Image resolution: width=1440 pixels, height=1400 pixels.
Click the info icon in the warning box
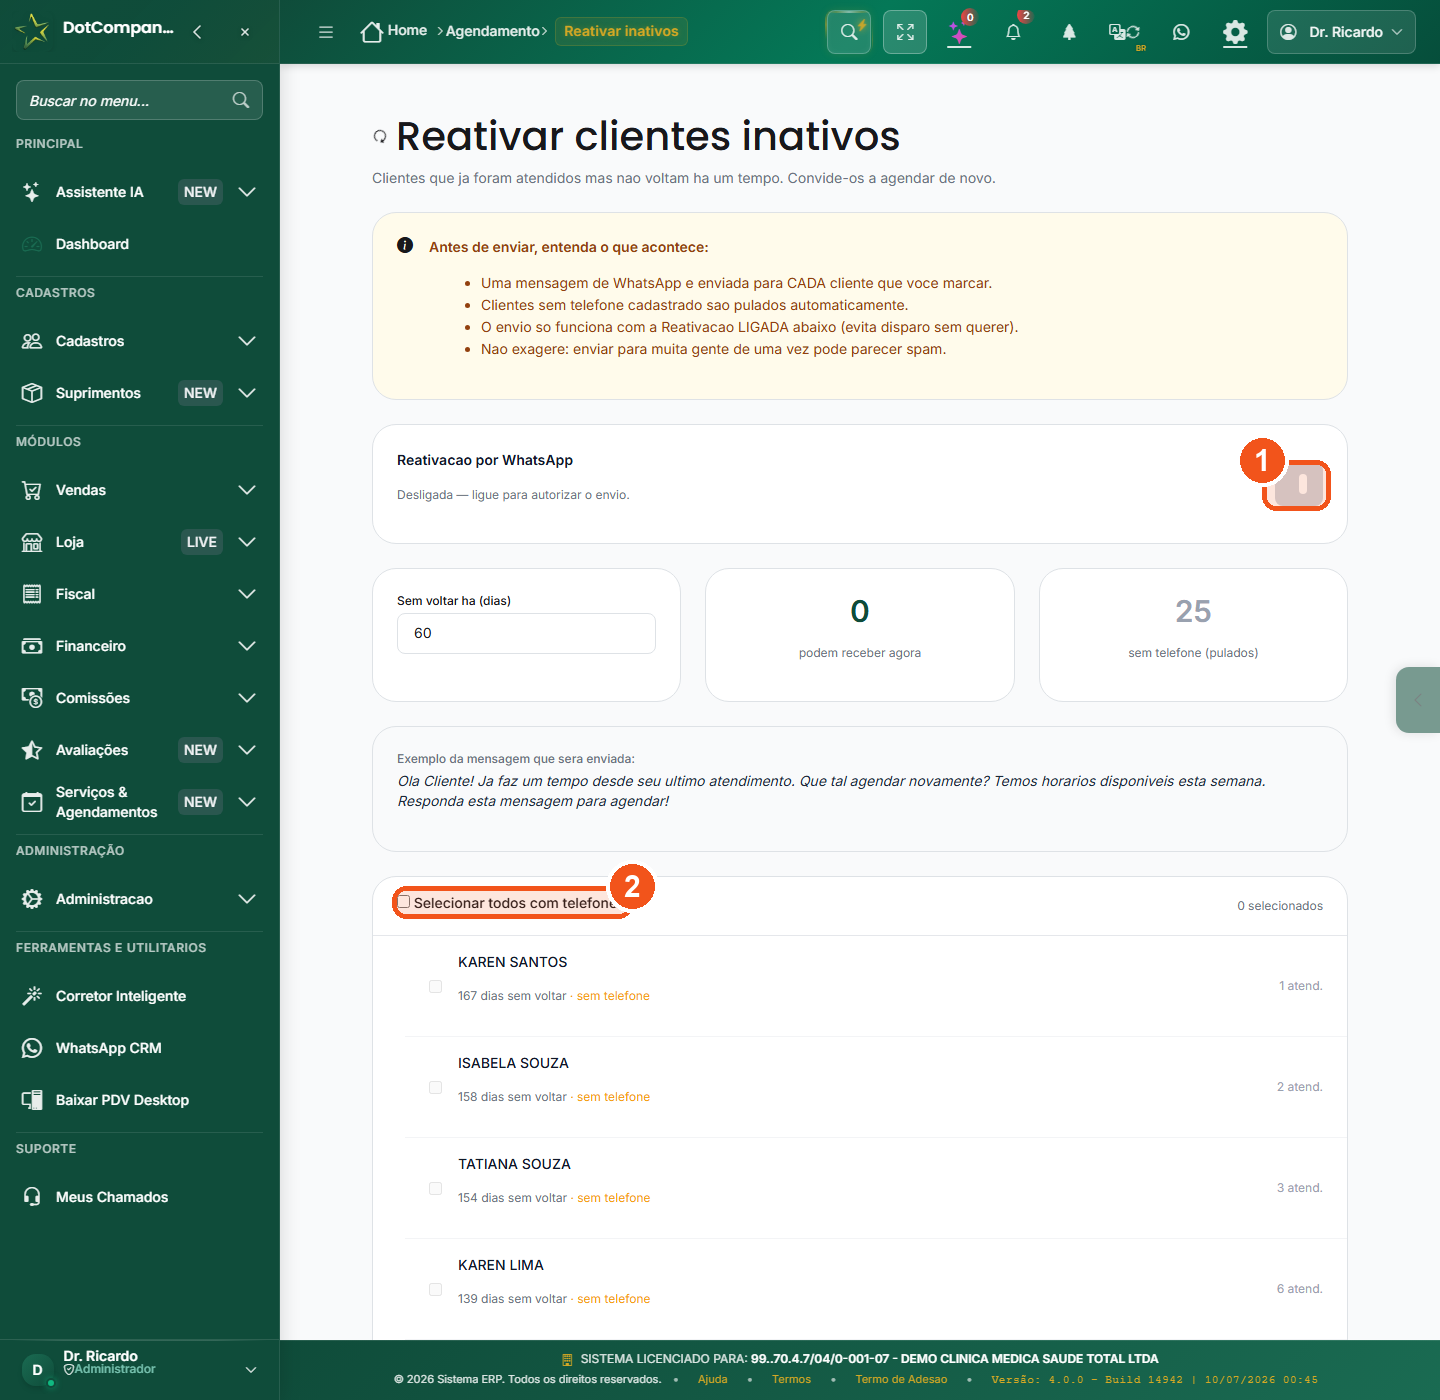click(405, 245)
